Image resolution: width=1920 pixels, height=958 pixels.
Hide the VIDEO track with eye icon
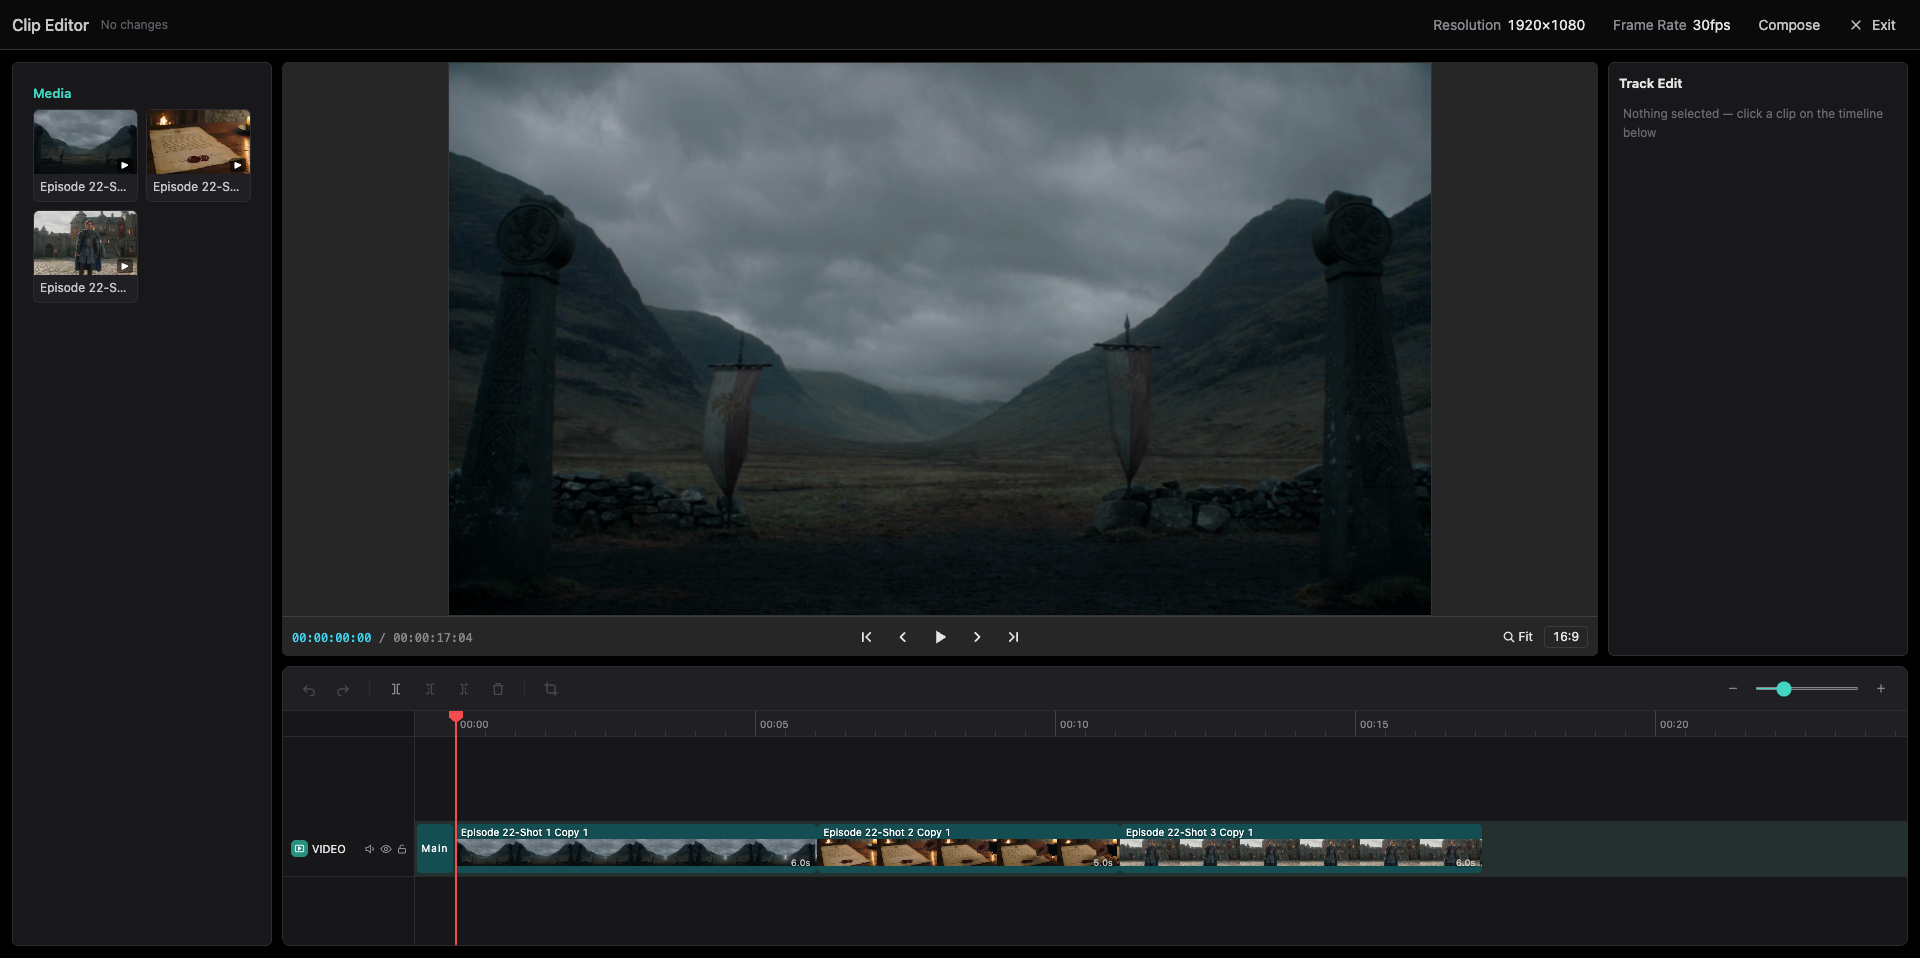[x=386, y=849]
